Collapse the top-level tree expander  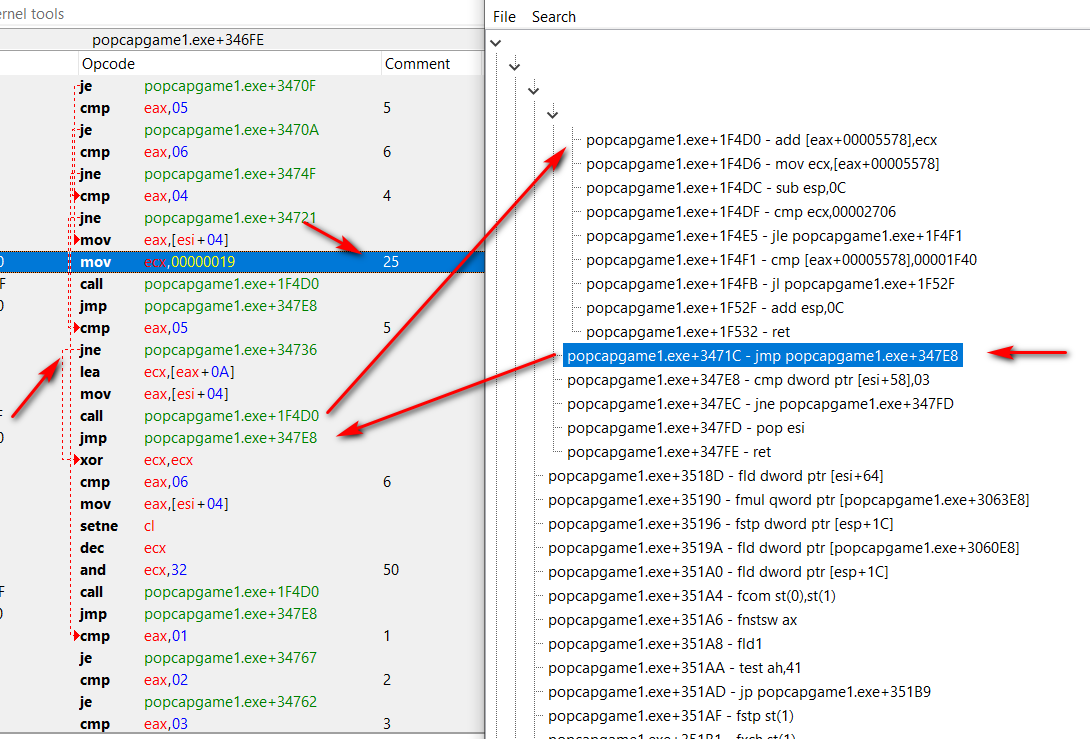pos(496,43)
